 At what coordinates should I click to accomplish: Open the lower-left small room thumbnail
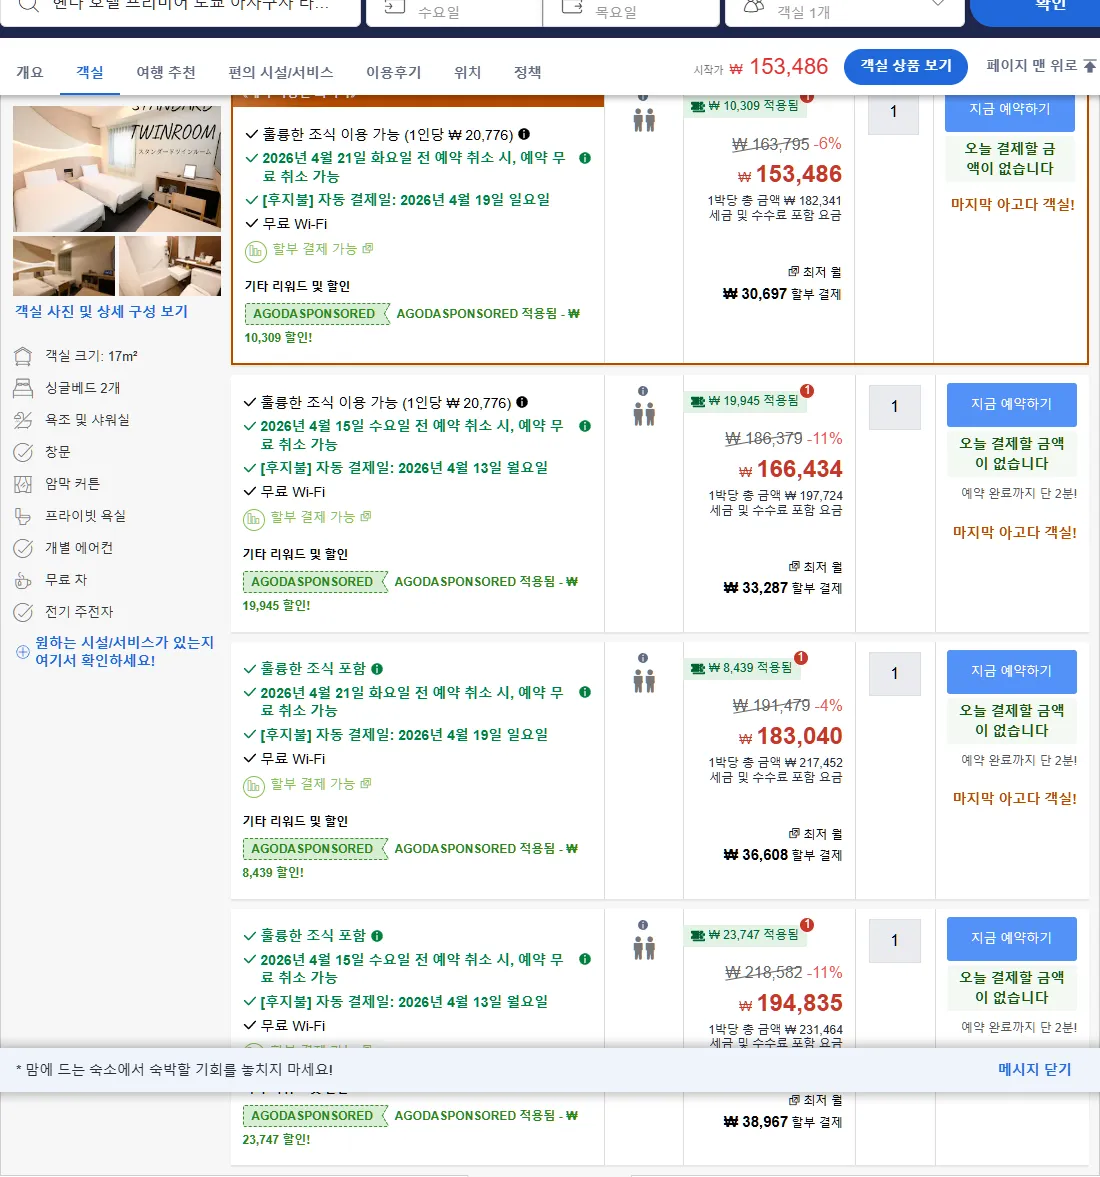tap(64, 266)
